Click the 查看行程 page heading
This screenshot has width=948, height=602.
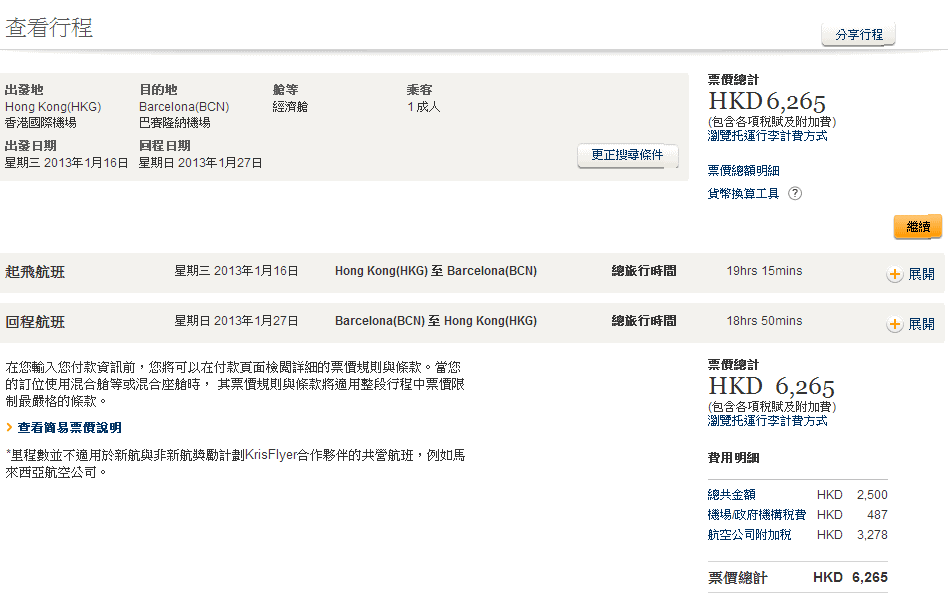coord(49,28)
